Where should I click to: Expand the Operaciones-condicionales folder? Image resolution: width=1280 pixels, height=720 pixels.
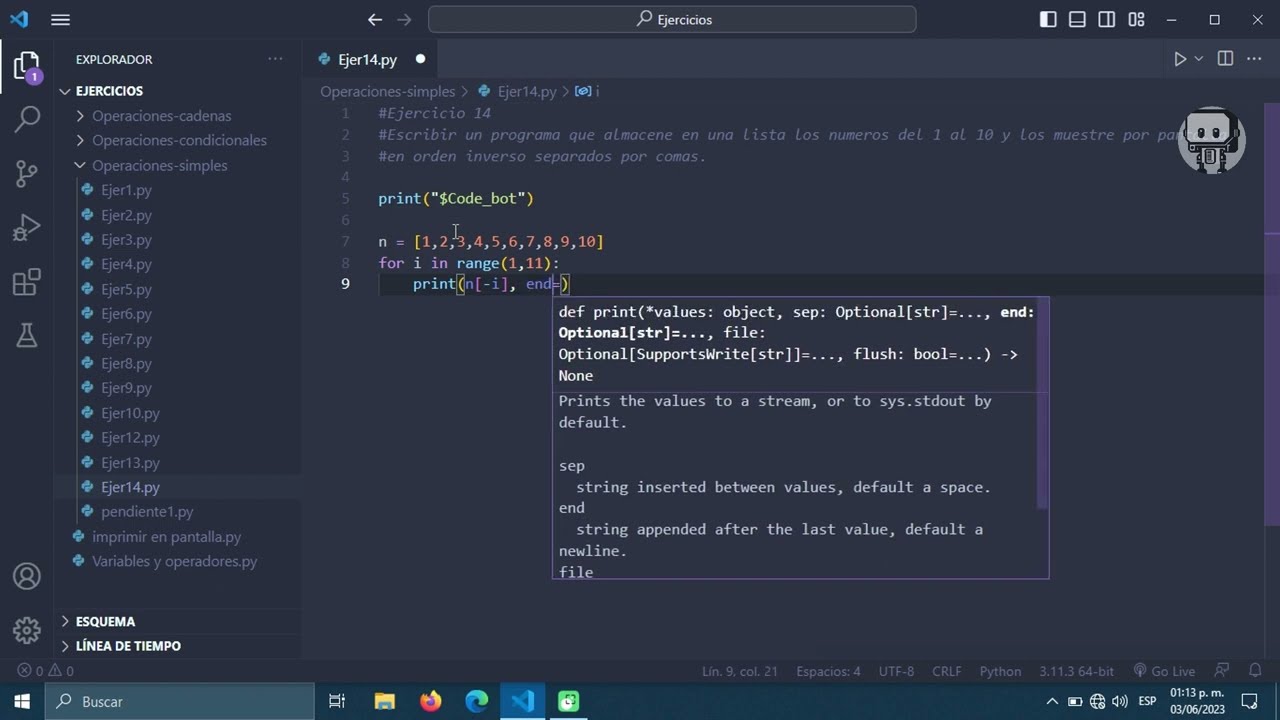(179, 140)
